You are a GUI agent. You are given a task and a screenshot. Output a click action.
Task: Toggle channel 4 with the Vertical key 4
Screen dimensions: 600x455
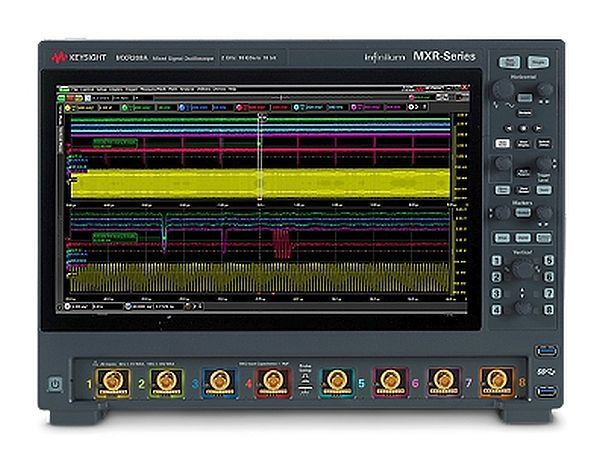tap(497, 310)
